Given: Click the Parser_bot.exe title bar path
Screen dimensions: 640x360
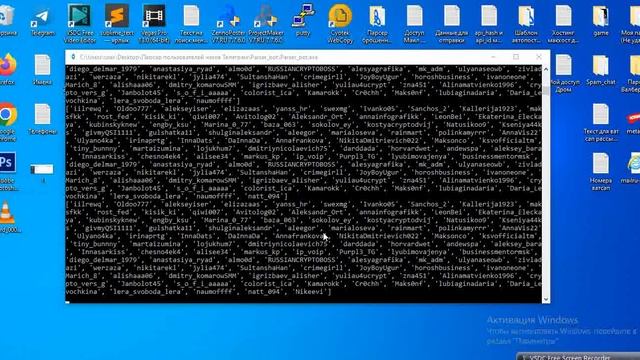Looking at the screenshot, I should (198, 57).
